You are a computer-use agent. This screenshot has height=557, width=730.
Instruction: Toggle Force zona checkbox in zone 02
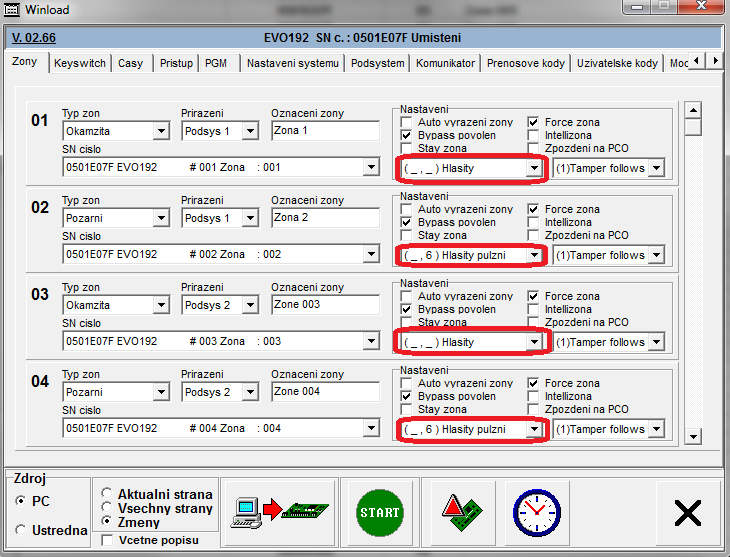click(x=533, y=209)
